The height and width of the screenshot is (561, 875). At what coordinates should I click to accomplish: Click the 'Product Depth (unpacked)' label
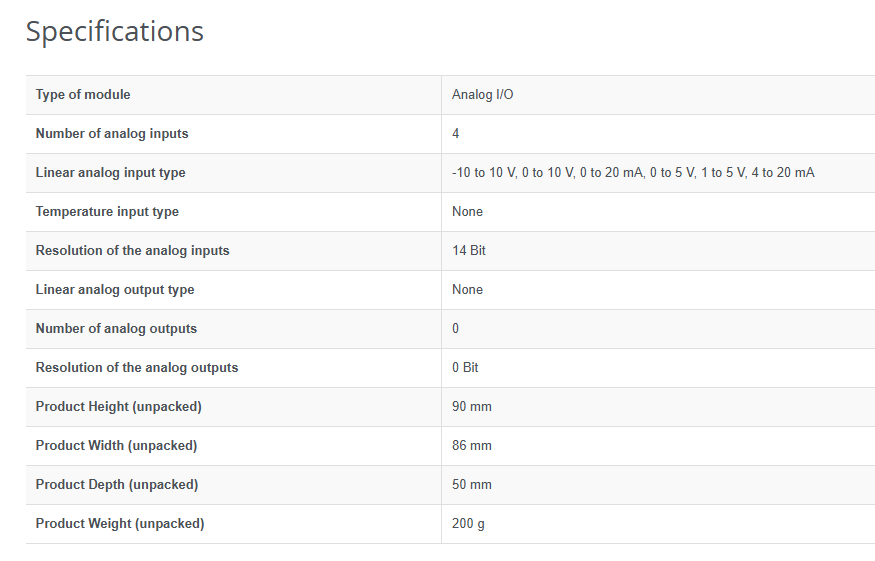point(117,485)
